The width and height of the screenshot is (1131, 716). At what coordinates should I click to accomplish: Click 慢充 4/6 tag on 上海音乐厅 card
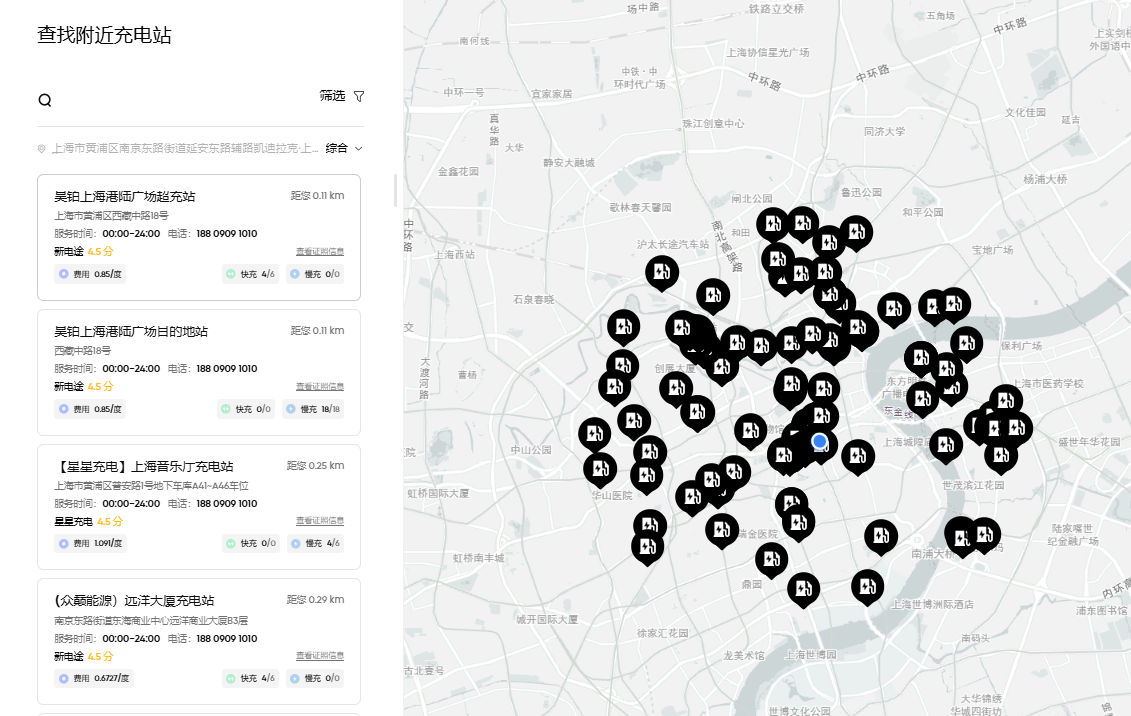click(315, 543)
